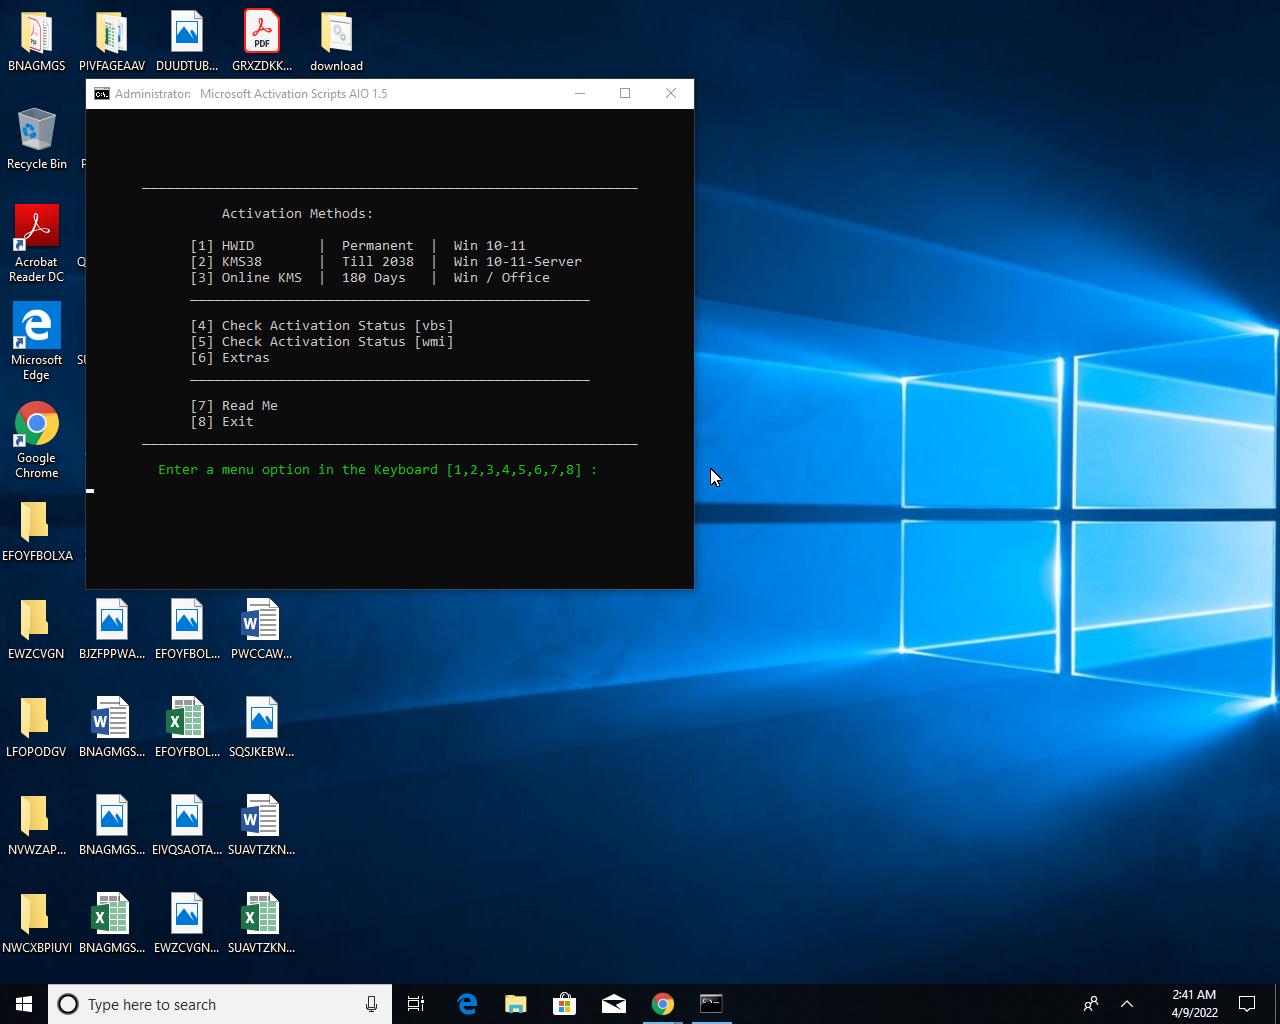The image size is (1280, 1024).
Task: Open the Windows Start menu
Action: 24,1004
